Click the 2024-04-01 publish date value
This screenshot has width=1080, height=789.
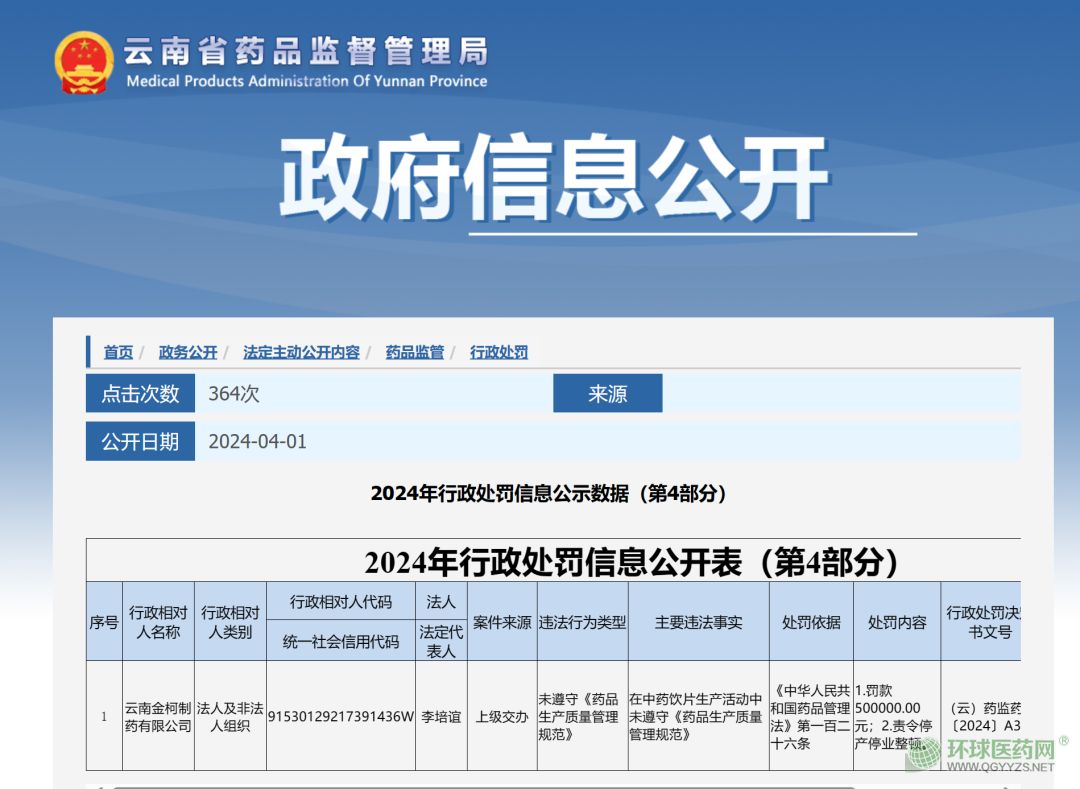(x=257, y=441)
